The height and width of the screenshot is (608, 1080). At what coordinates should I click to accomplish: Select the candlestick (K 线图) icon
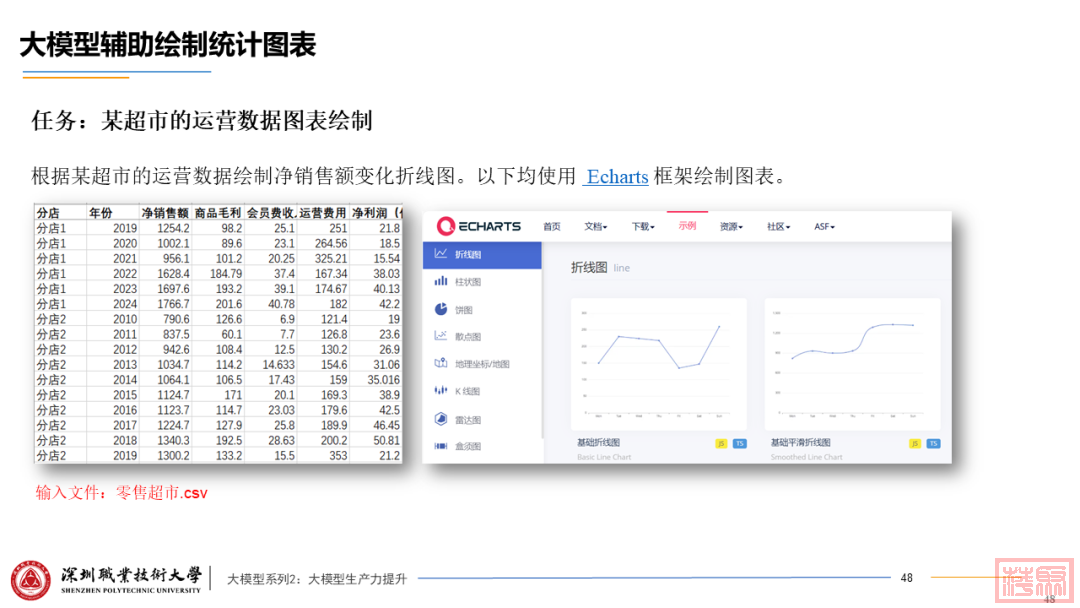tap(441, 390)
